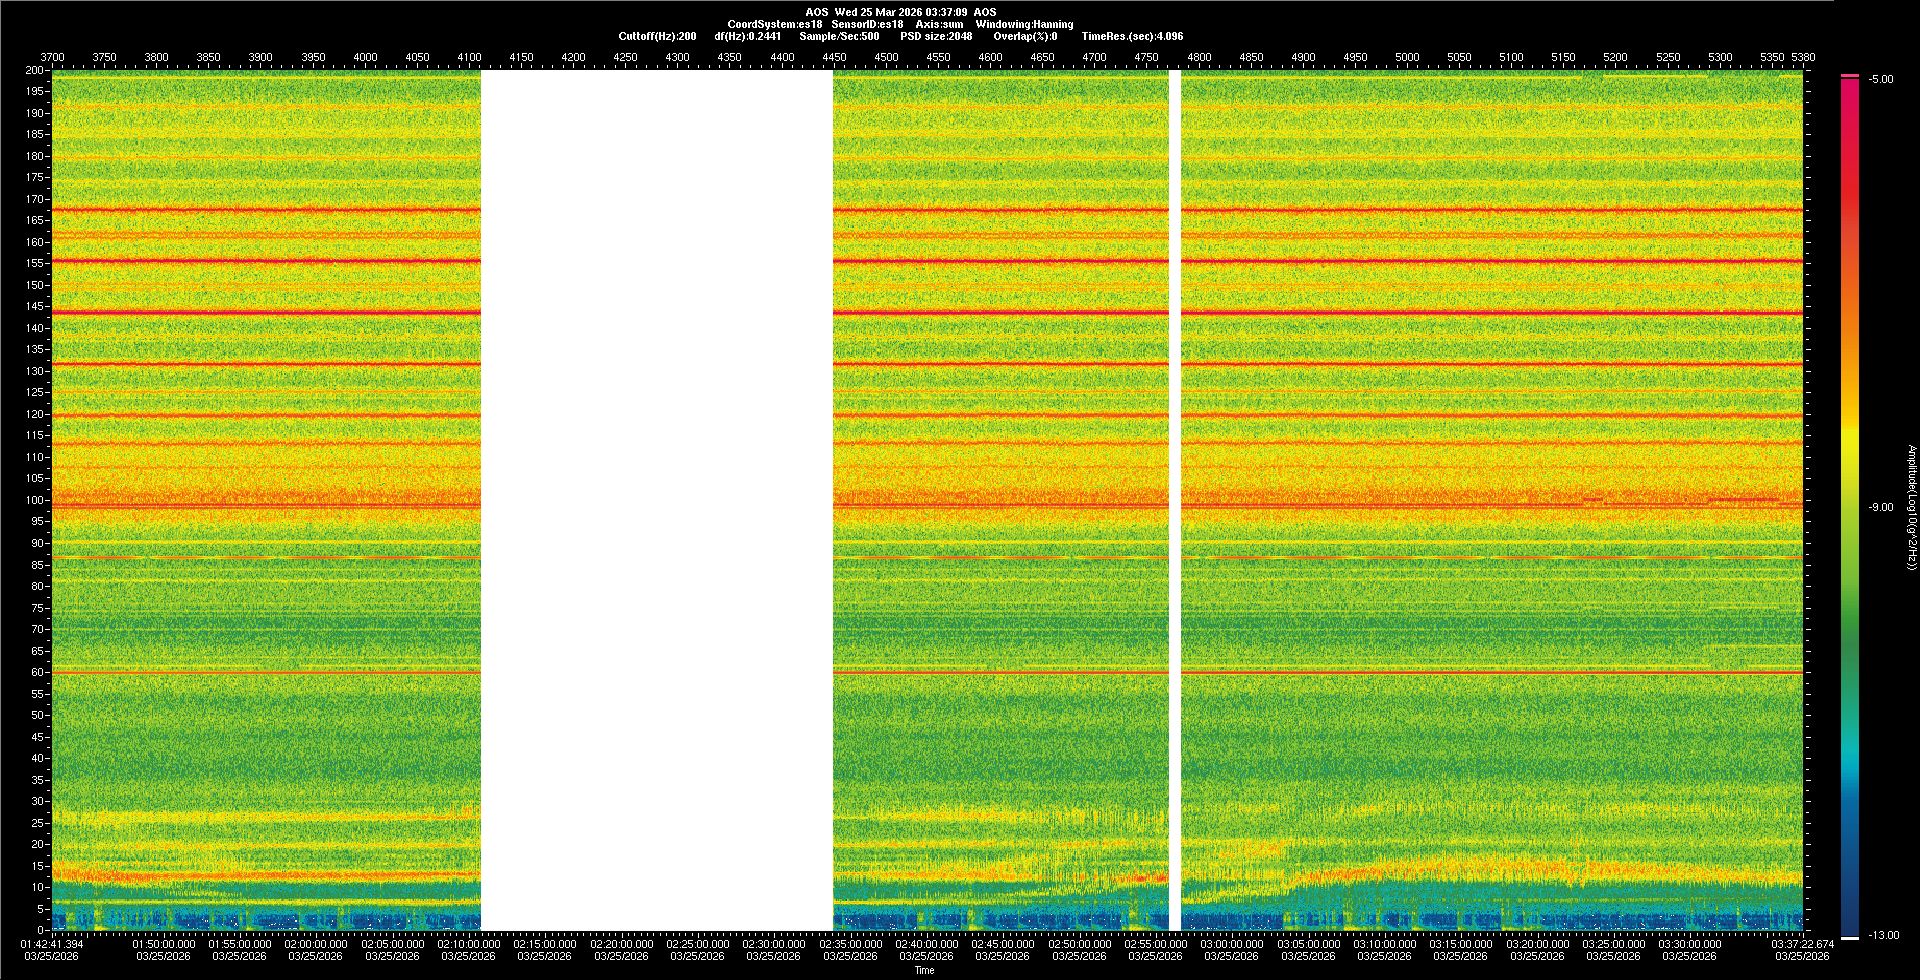Image resolution: width=1920 pixels, height=980 pixels.
Task: Select the large white data gap region
Action: pyautogui.click(x=657, y=500)
